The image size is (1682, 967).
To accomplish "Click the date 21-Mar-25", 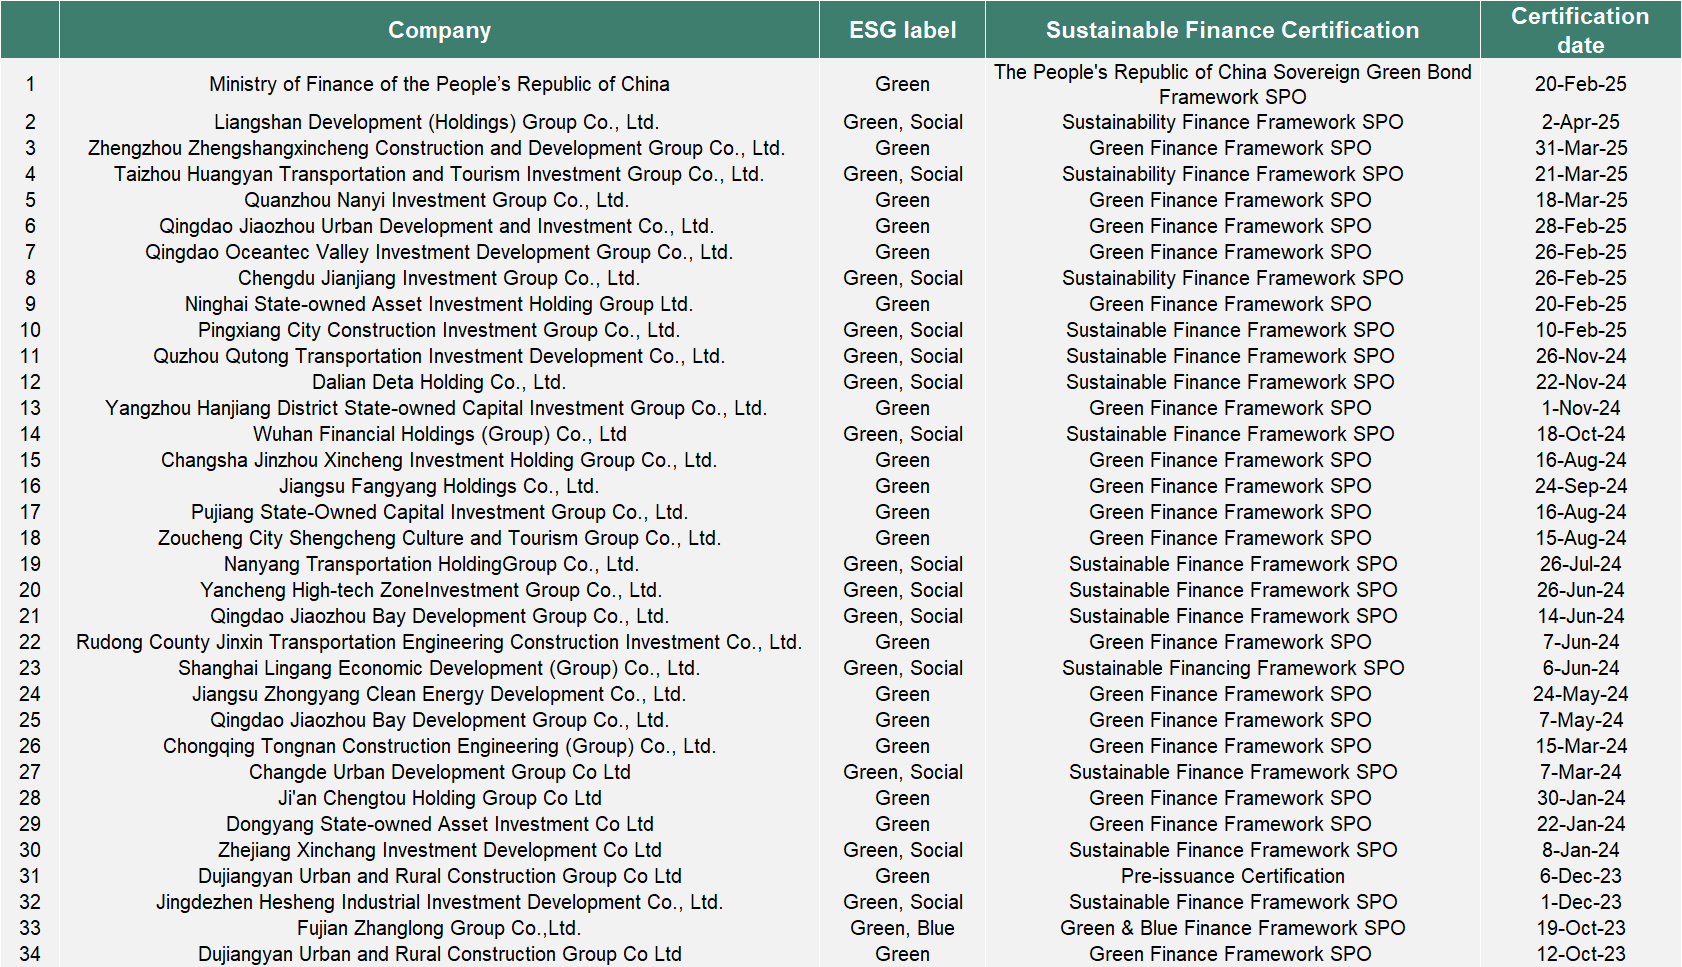I will point(1580,174).
